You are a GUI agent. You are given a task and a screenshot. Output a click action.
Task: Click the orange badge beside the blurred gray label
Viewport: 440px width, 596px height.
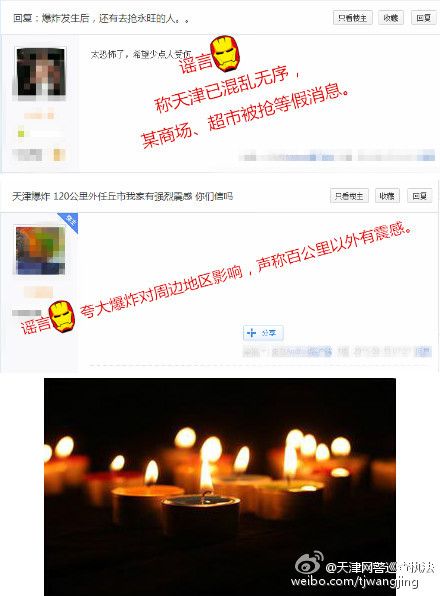[59, 155]
